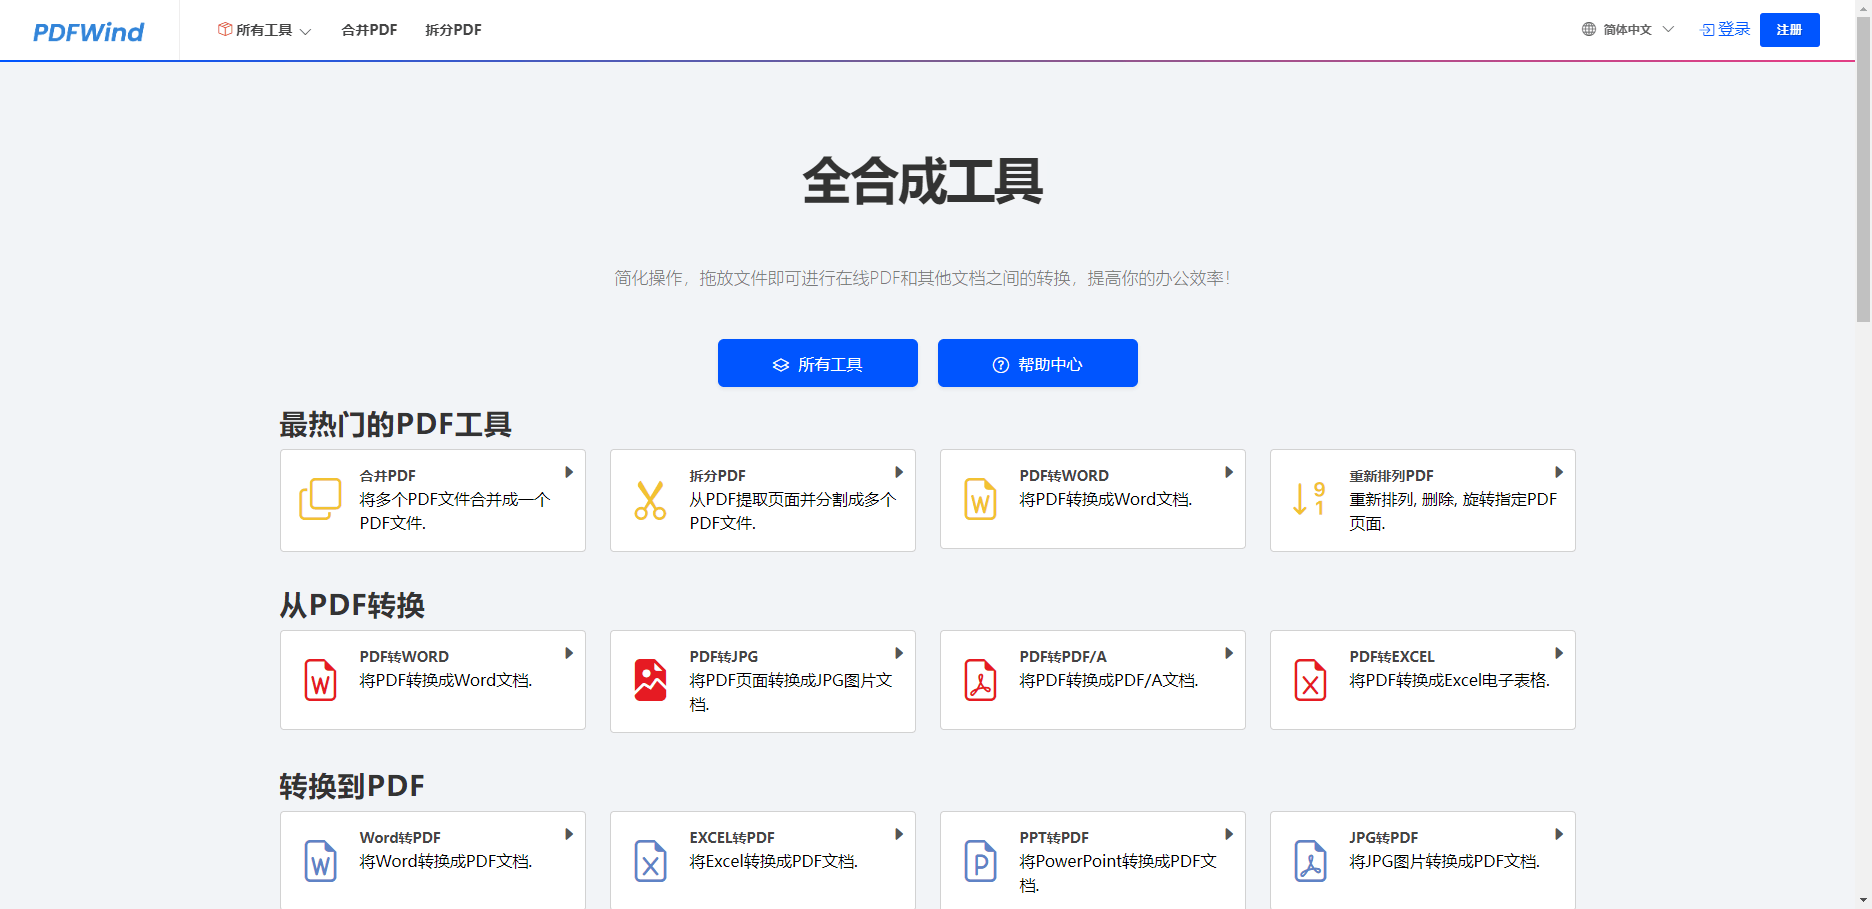Open PDF转EXCEL via its X icon

(x=1310, y=680)
